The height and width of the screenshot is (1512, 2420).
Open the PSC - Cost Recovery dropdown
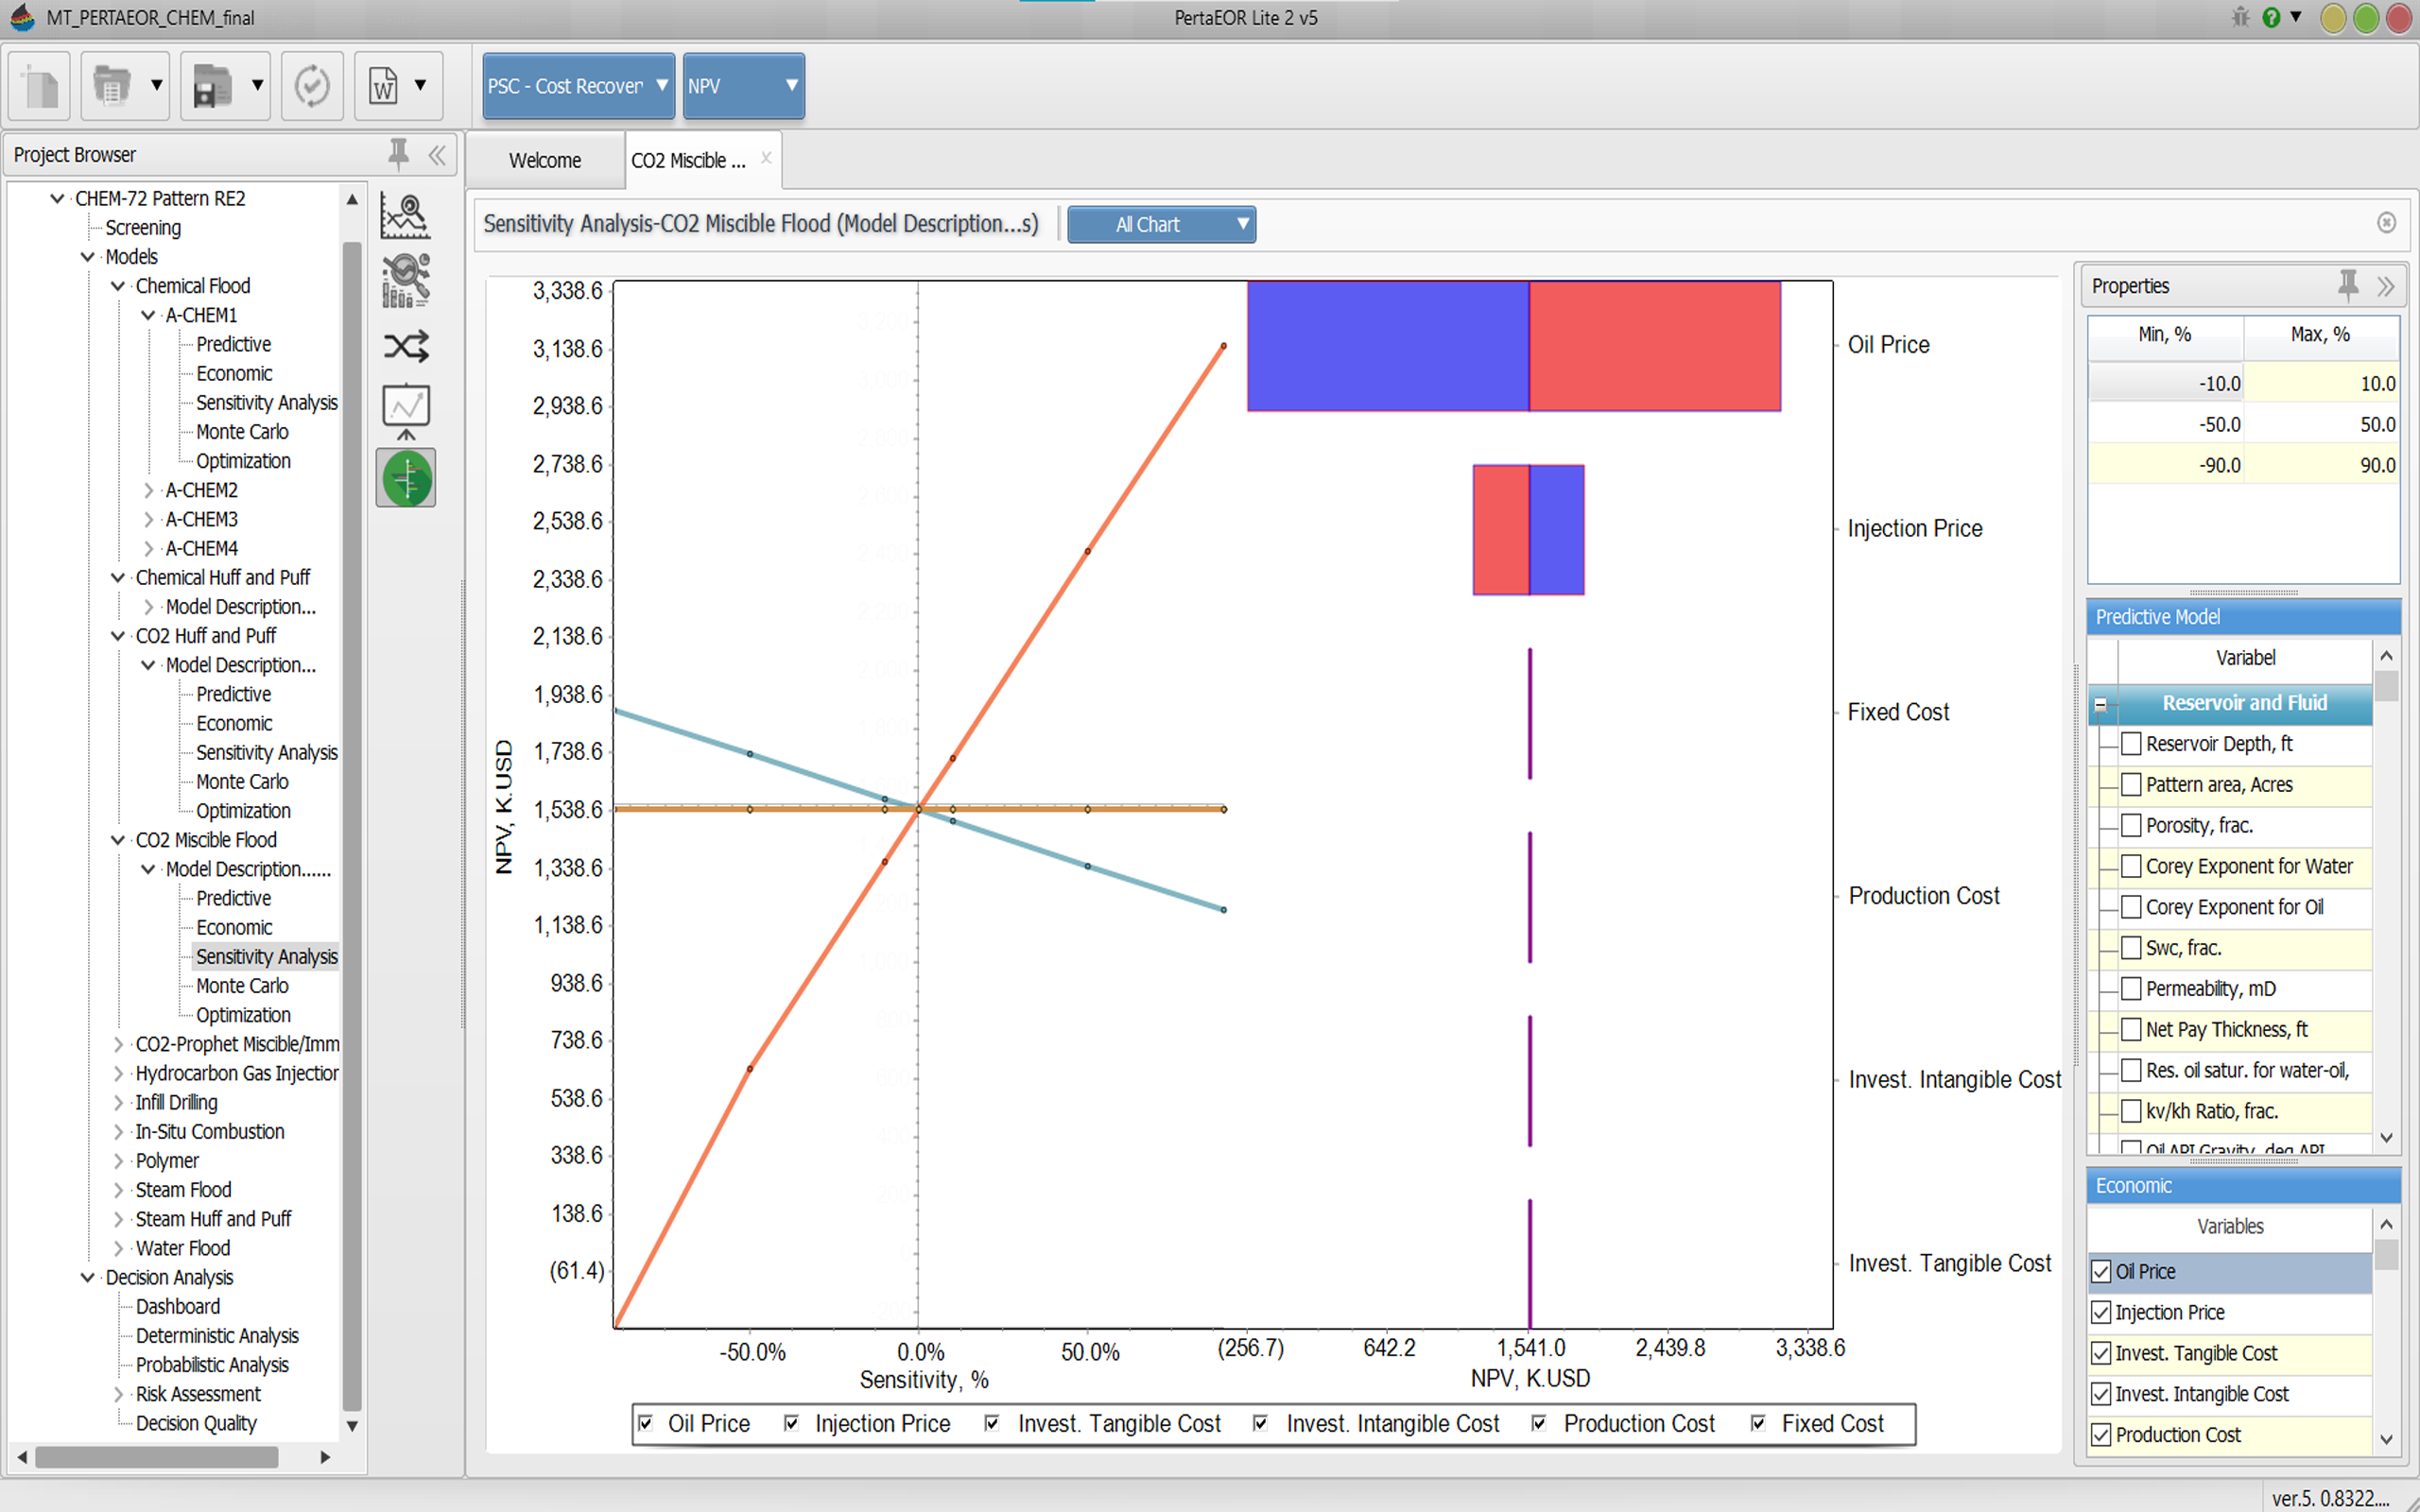578,86
